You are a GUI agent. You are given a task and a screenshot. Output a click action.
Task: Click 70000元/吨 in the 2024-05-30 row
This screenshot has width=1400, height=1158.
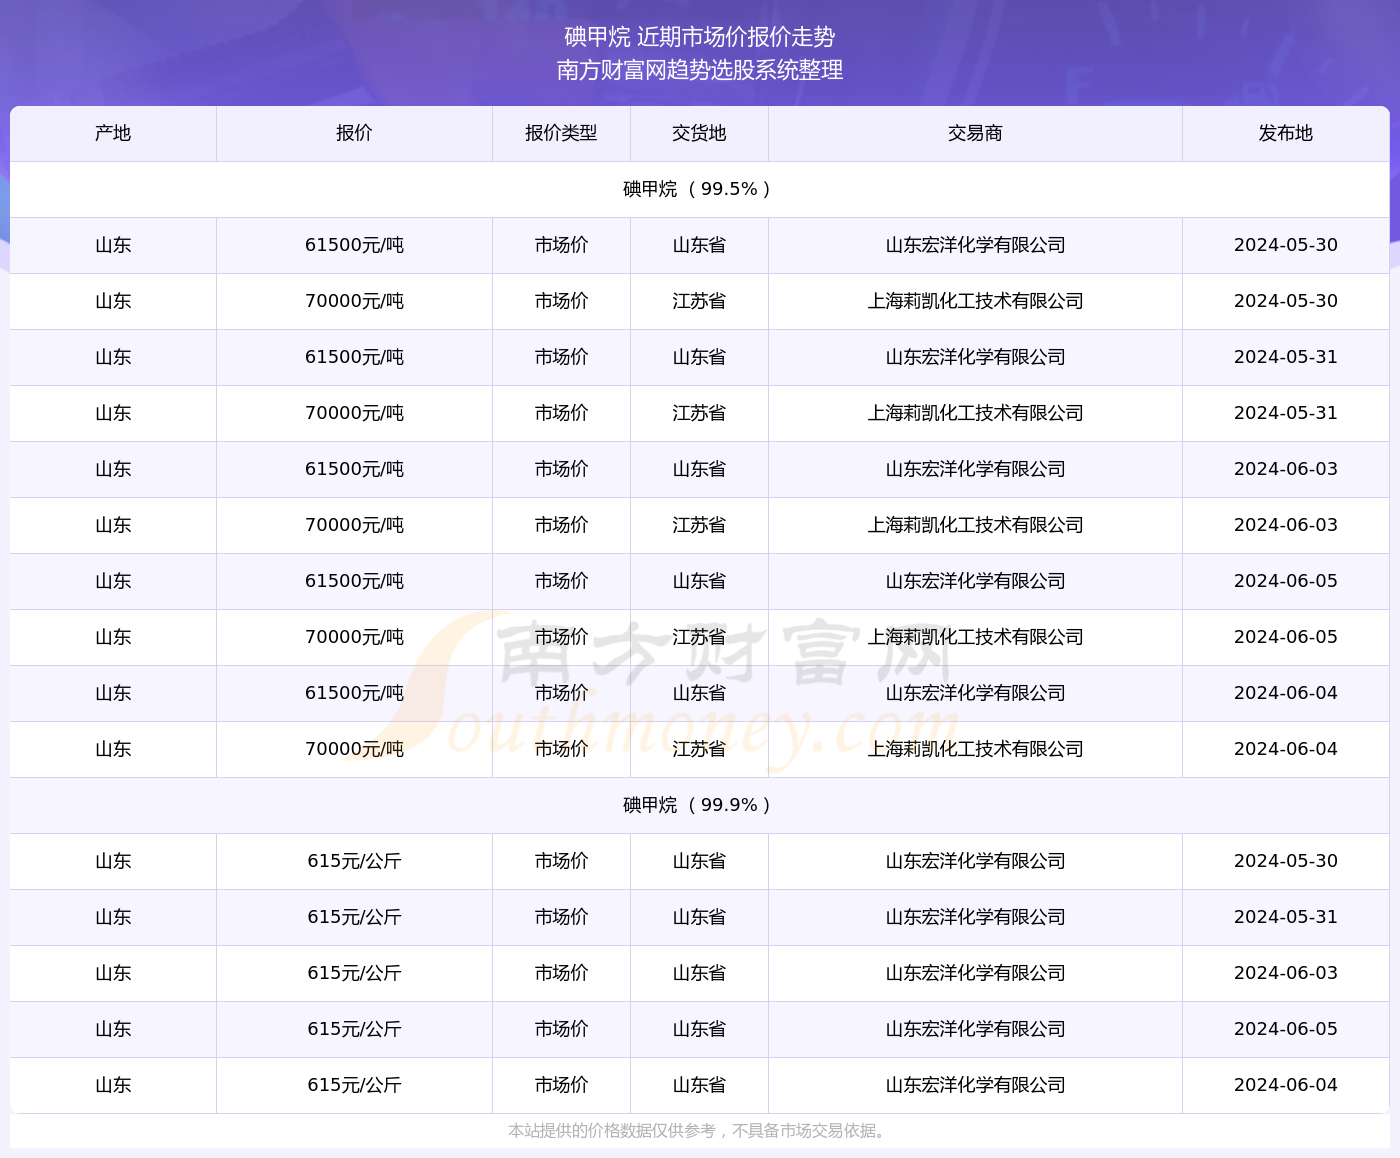(x=354, y=301)
